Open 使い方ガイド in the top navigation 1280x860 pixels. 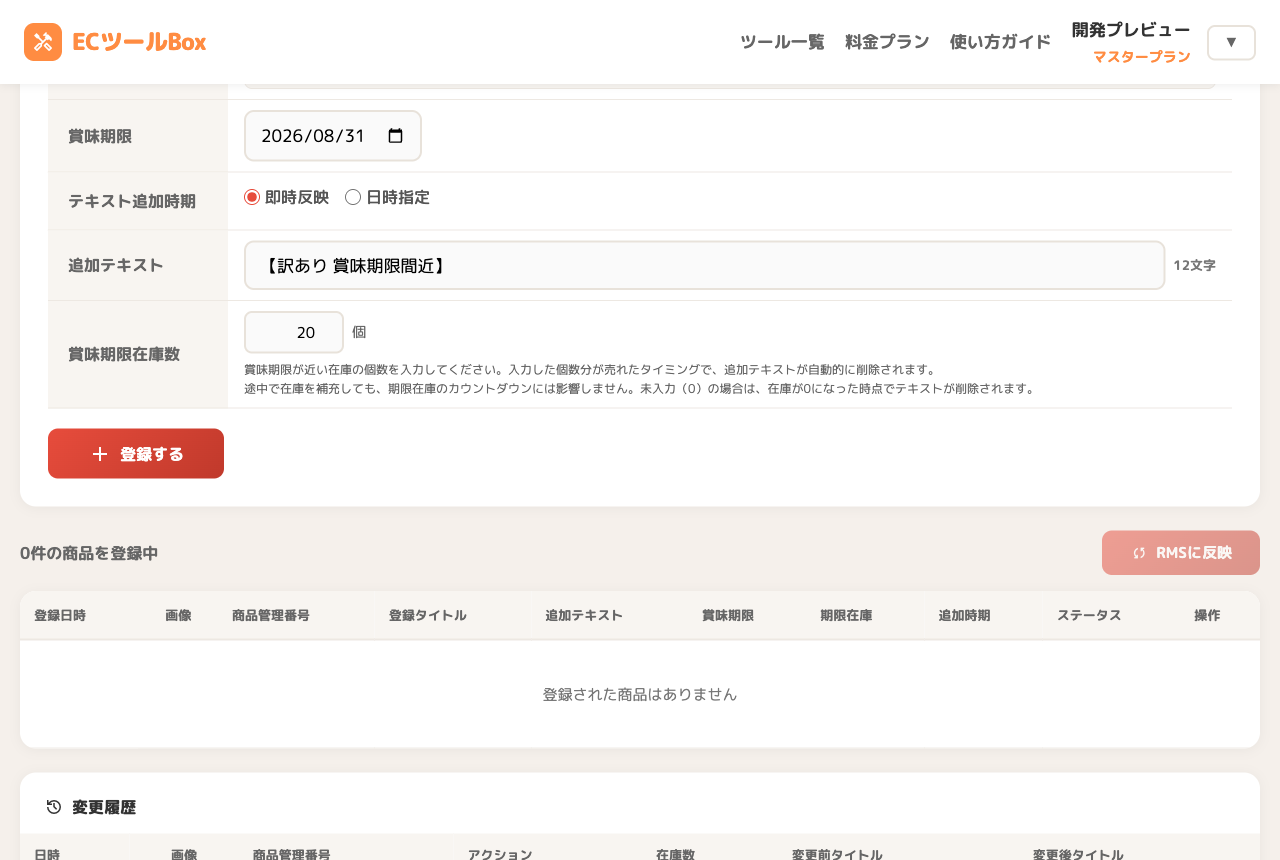click(x=1000, y=42)
